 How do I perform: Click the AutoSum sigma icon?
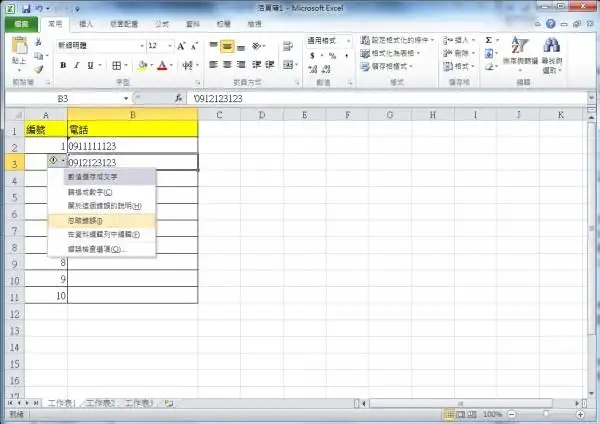[489, 40]
